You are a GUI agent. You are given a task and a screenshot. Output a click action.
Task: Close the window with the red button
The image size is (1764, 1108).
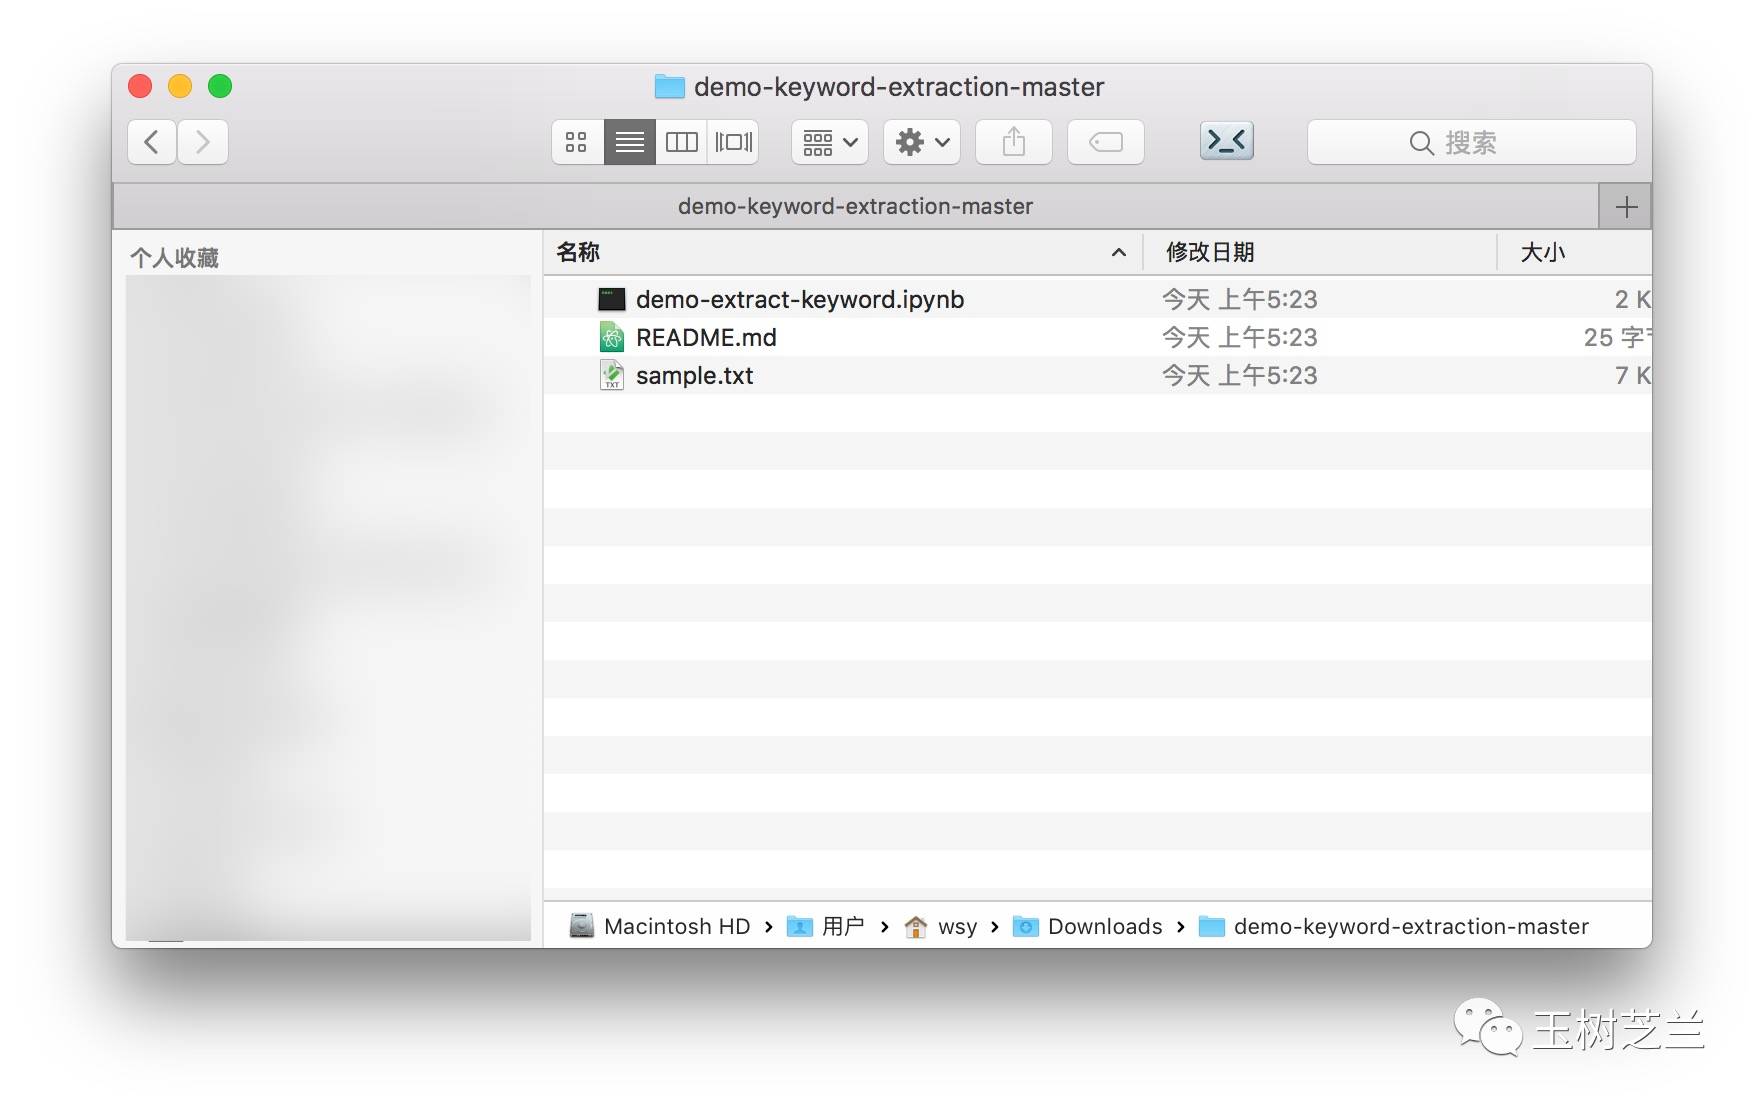(140, 86)
